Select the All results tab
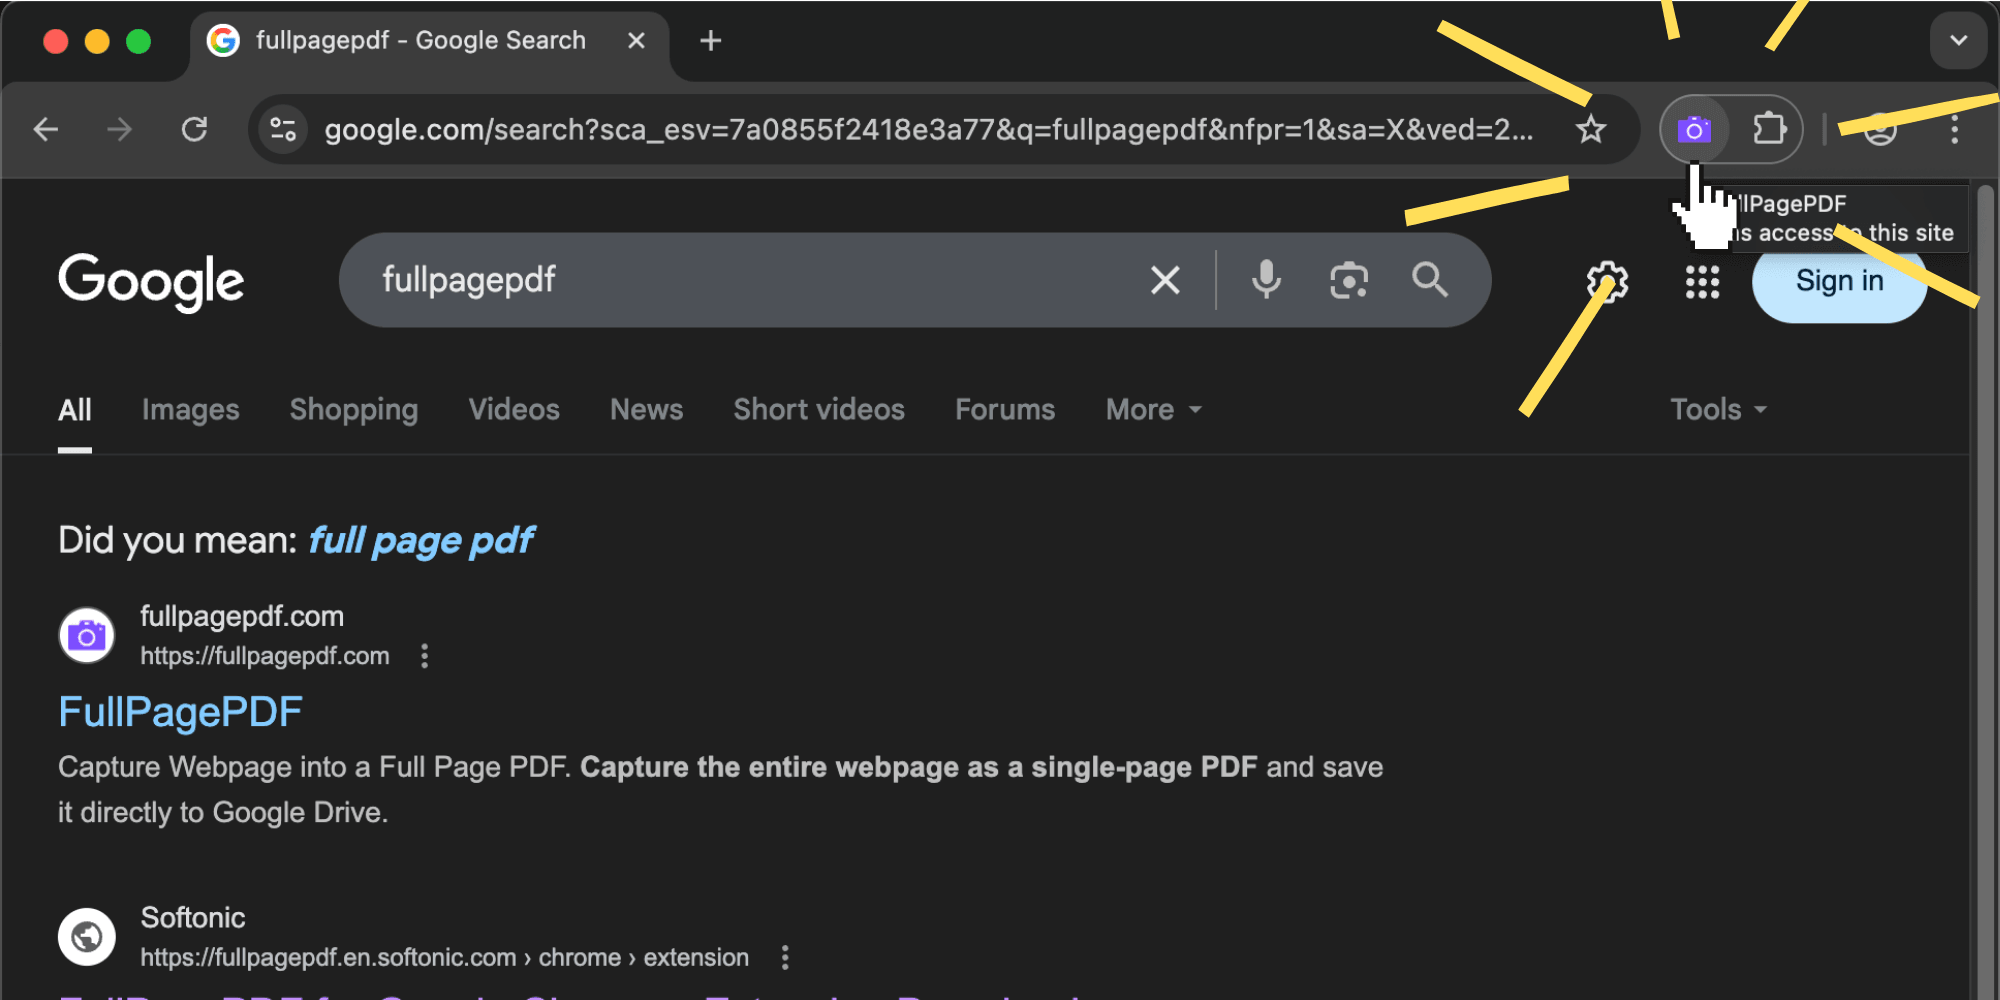 (x=74, y=410)
